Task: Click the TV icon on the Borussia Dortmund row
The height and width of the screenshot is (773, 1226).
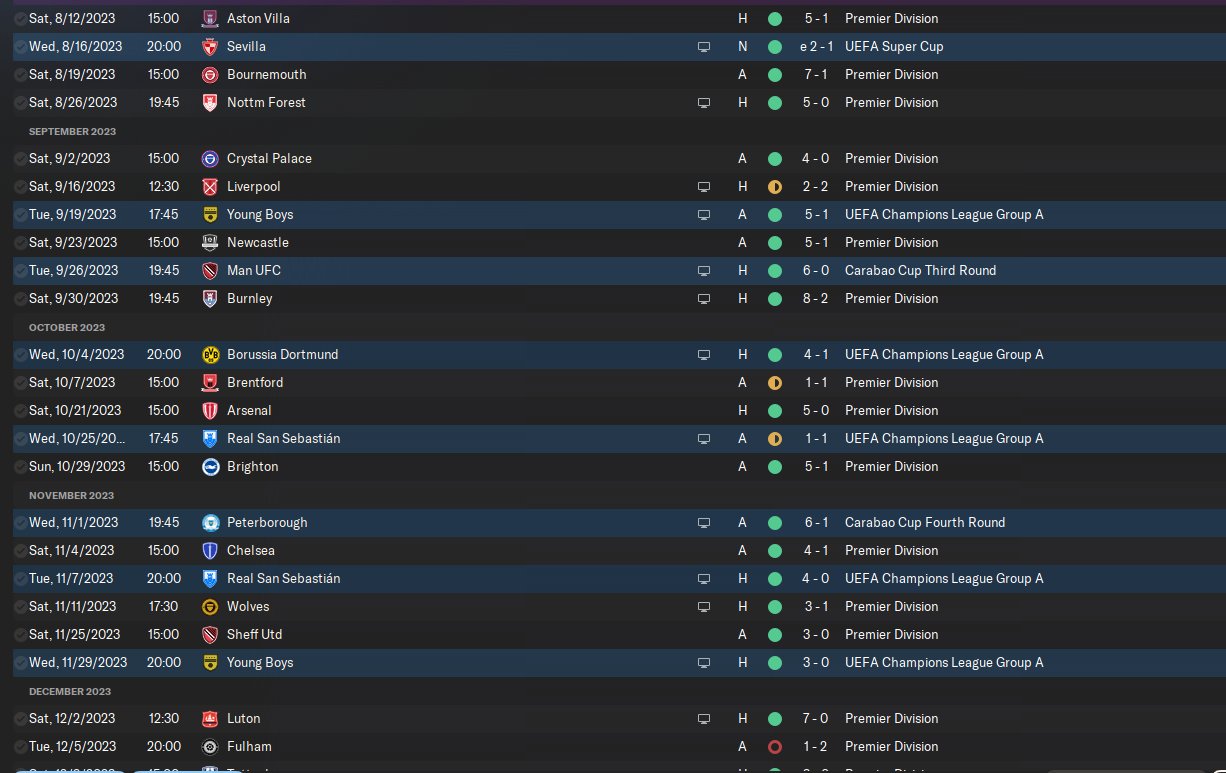Action: tap(704, 354)
